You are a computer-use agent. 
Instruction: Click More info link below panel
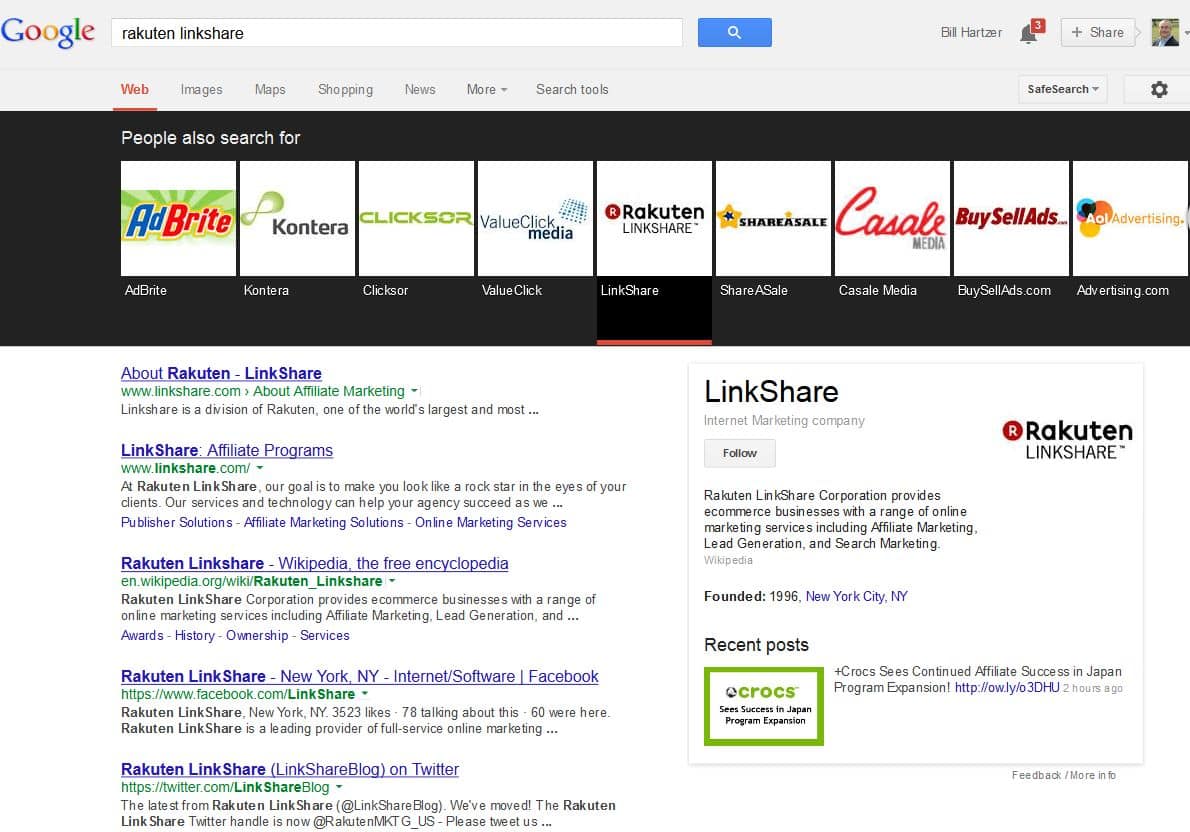pyautogui.click(x=1093, y=775)
